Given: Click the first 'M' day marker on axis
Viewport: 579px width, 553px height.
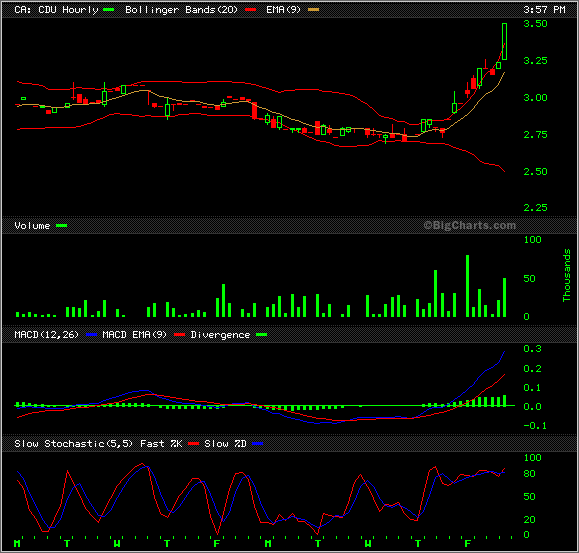Looking at the screenshot, I should 17,543.
